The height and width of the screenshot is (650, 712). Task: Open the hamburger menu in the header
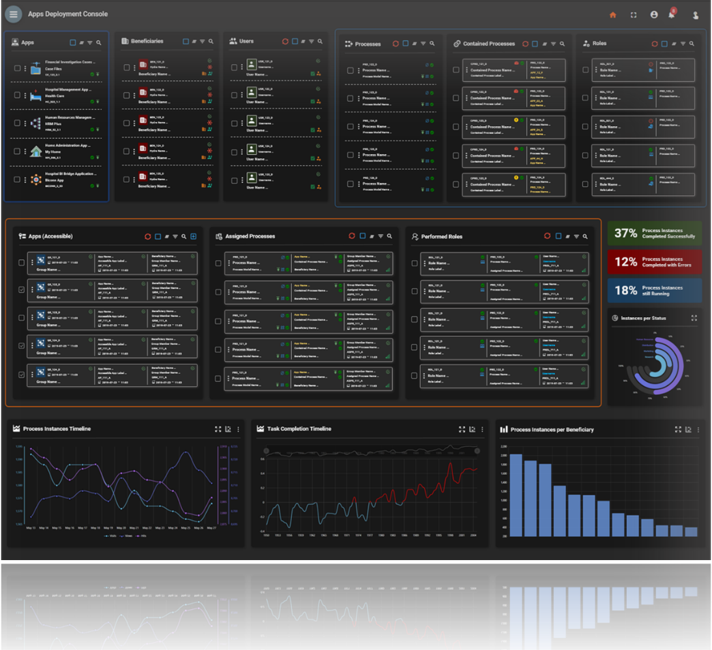(x=14, y=15)
